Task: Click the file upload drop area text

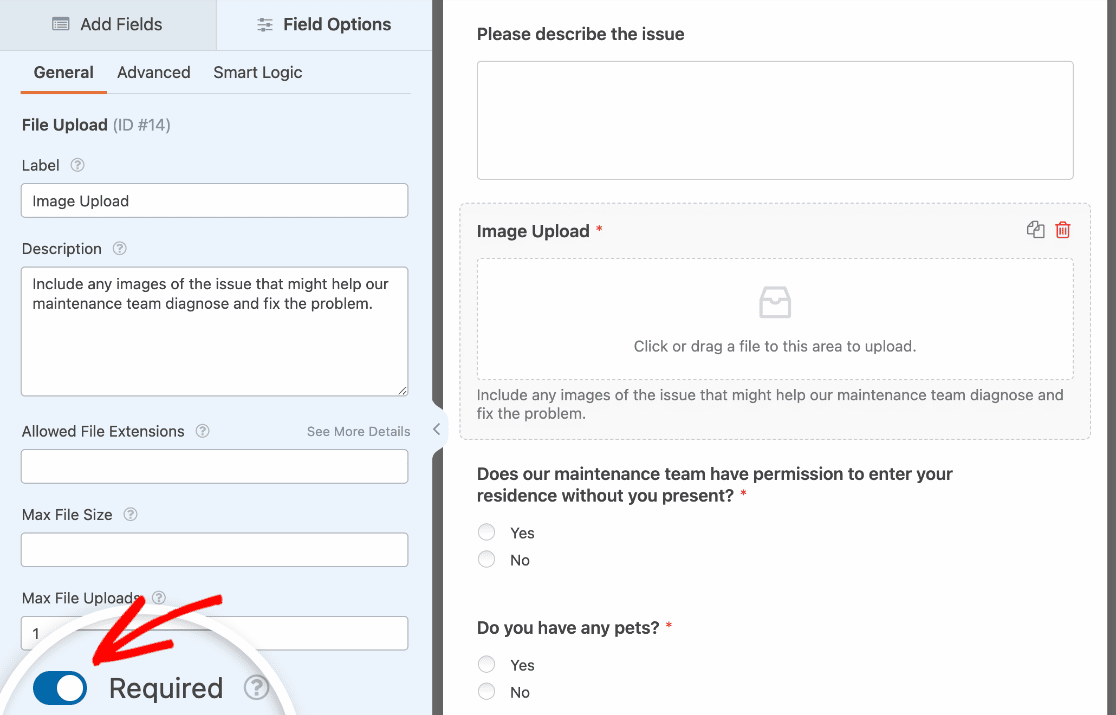Action: pyautogui.click(x=775, y=346)
